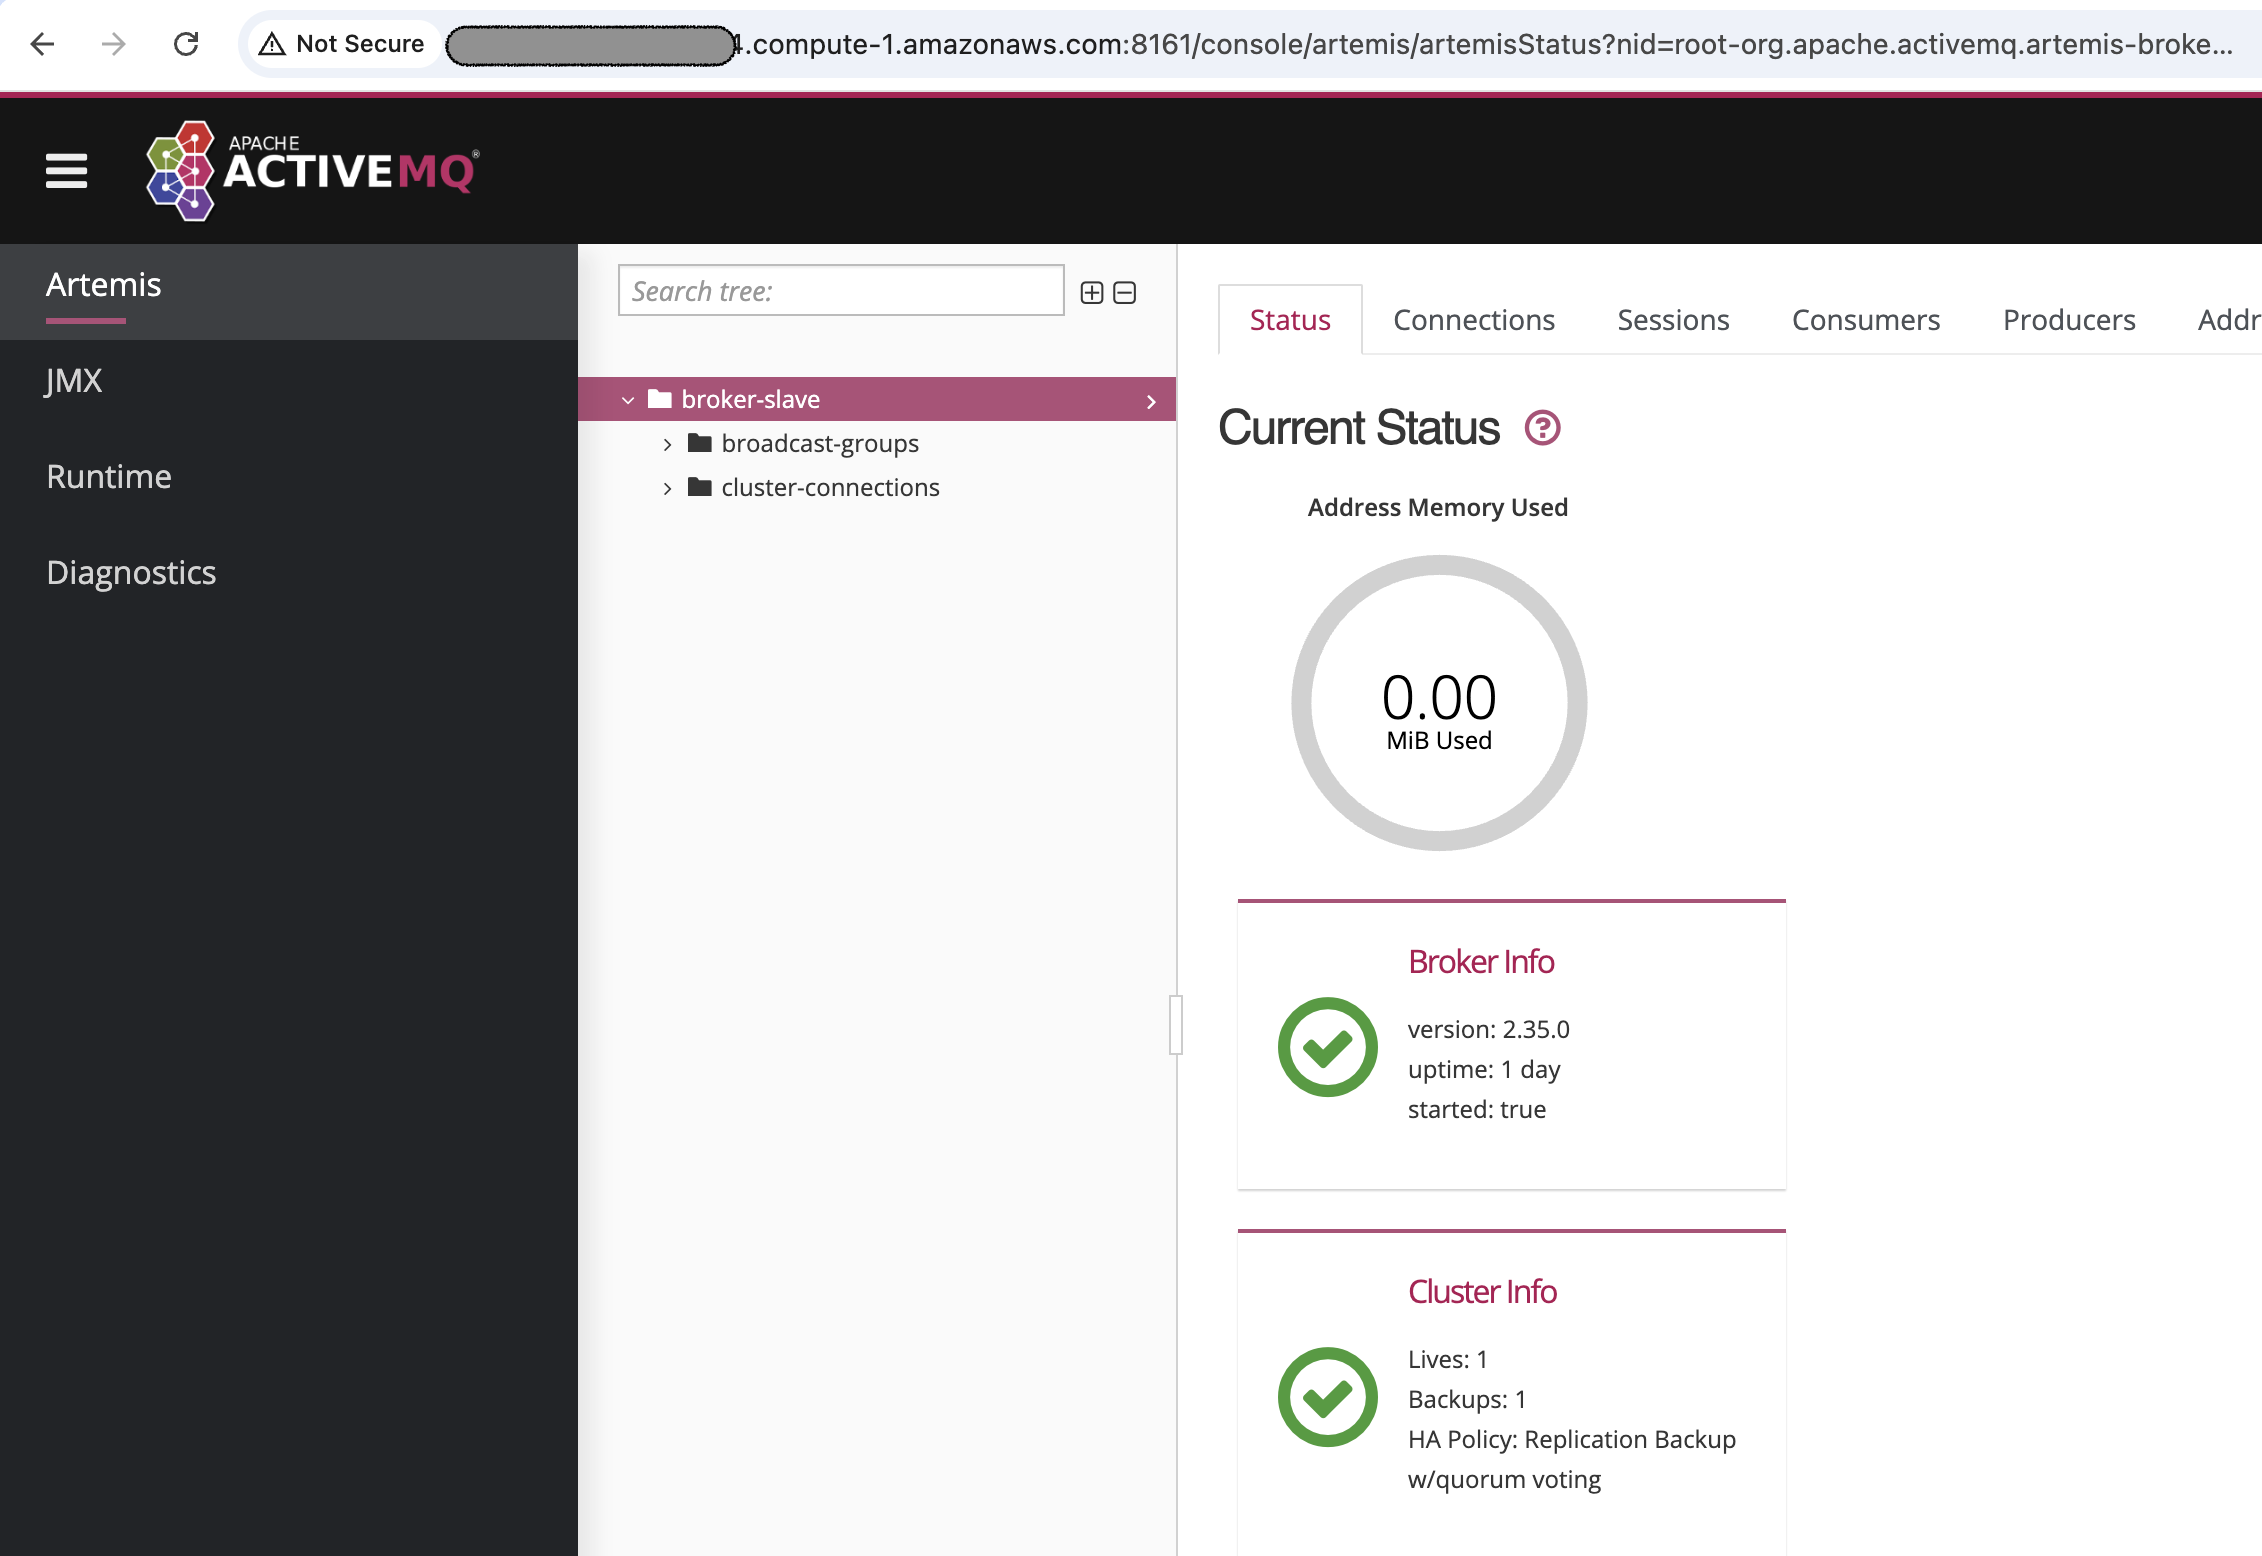Screen dimensions: 2262x1556
Task: Open the Sessions tab
Action: (1672, 320)
